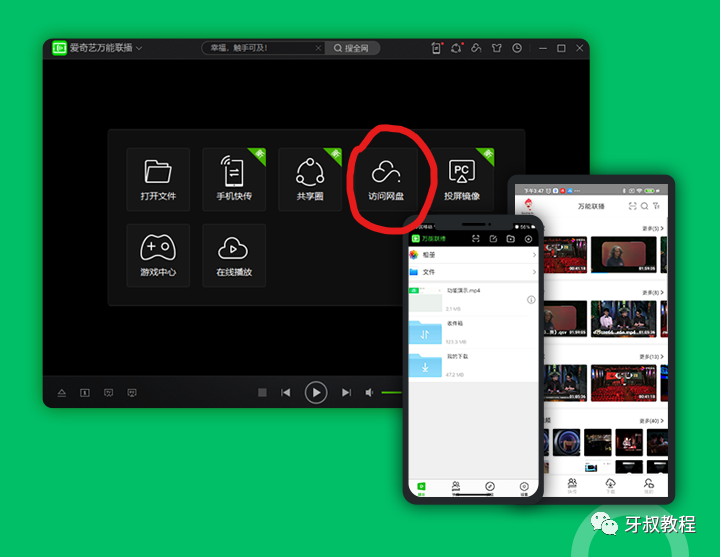The width and height of the screenshot is (720, 557).
Task: Open the tablet video thumbnail timed 01:59:26
Action: tap(623, 255)
